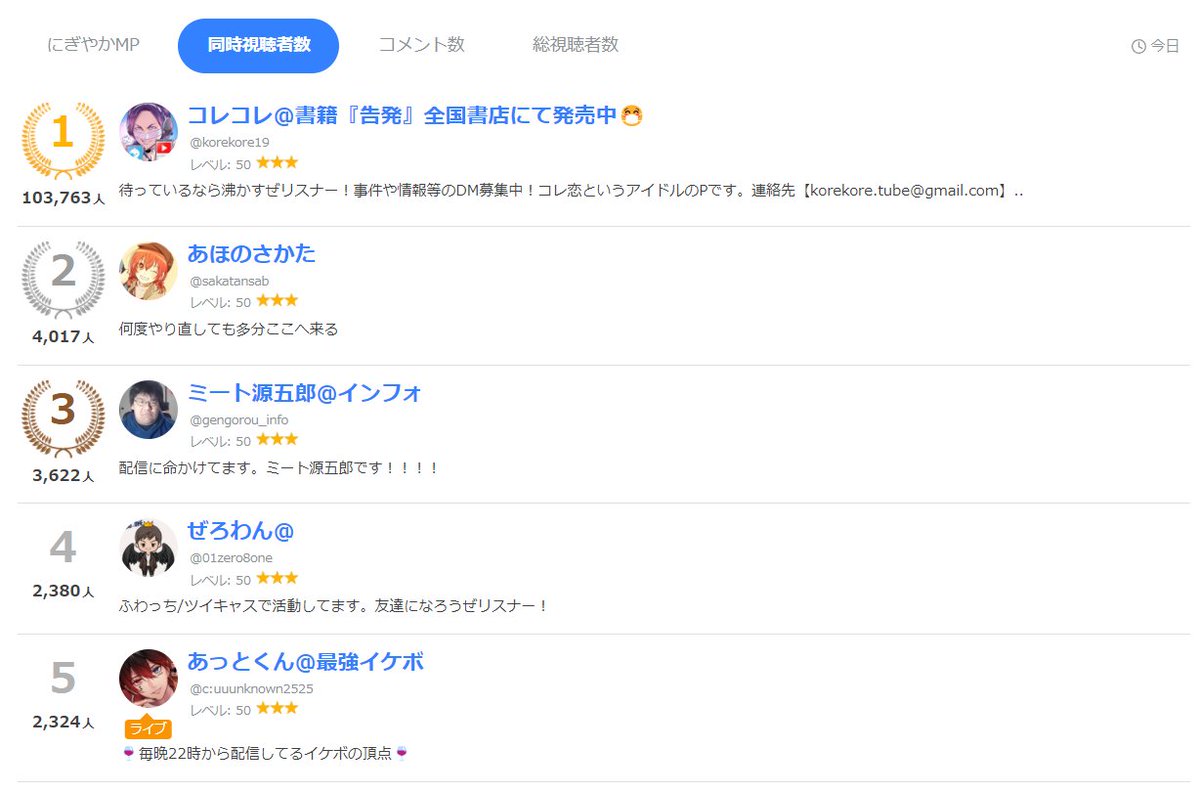The width and height of the screenshot is (1200, 792).
Task: Click the rank number 4
Action: pyautogui.click(x=63, y=547)
